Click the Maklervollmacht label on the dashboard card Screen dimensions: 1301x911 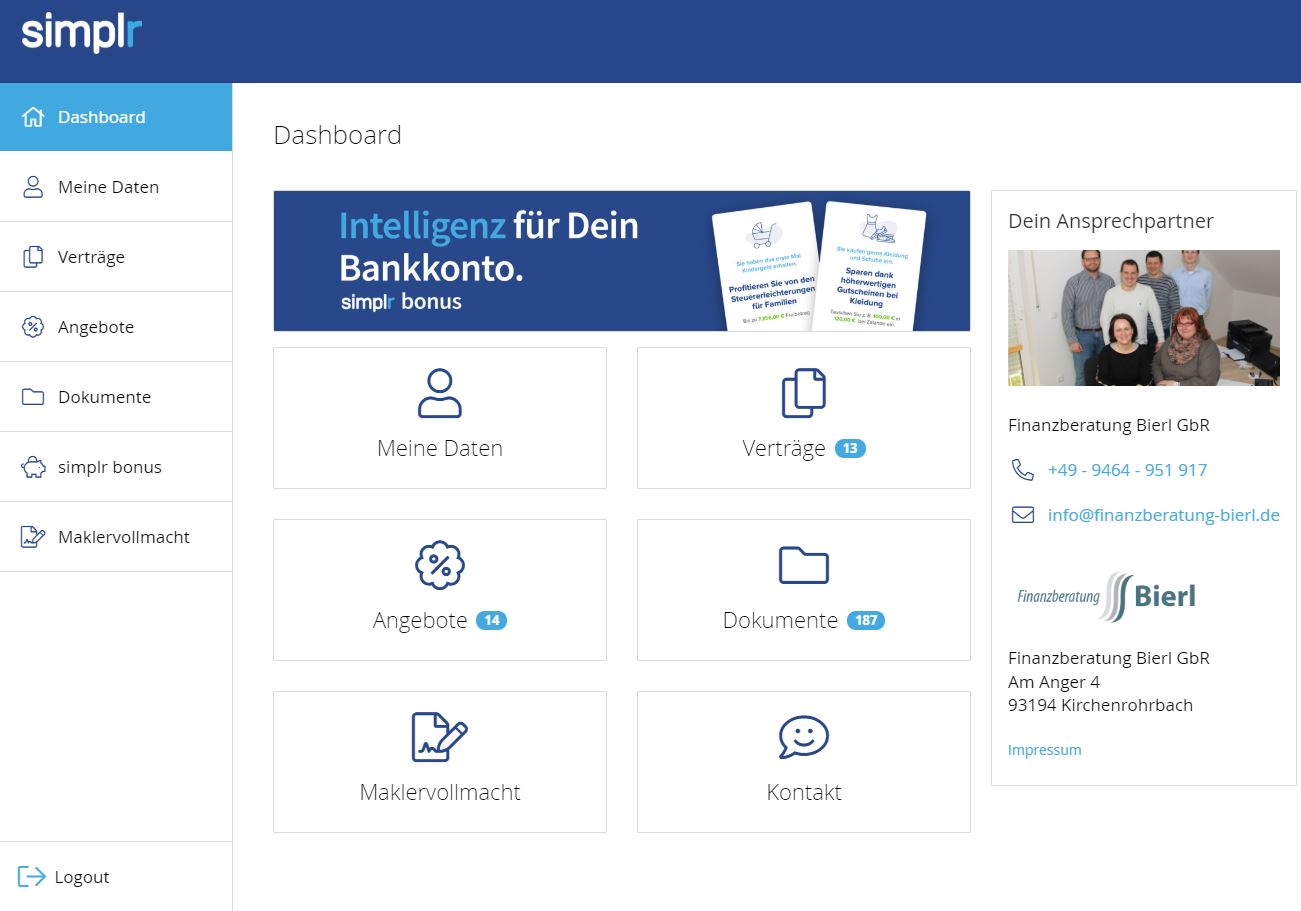click(440, 792)
